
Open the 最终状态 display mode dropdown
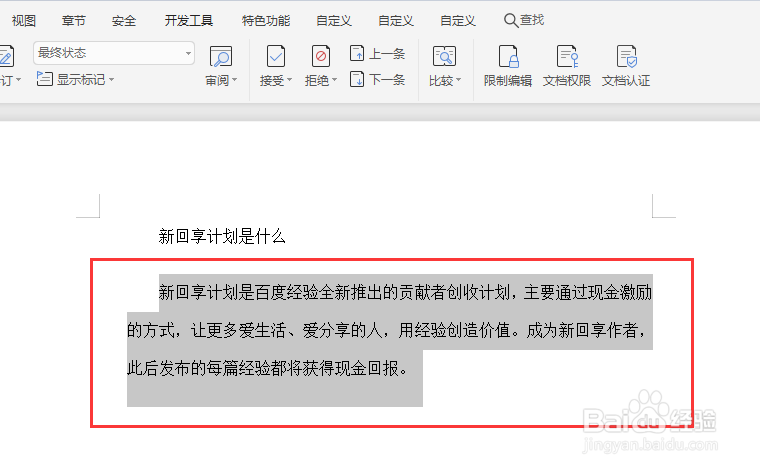coord(114,53)
